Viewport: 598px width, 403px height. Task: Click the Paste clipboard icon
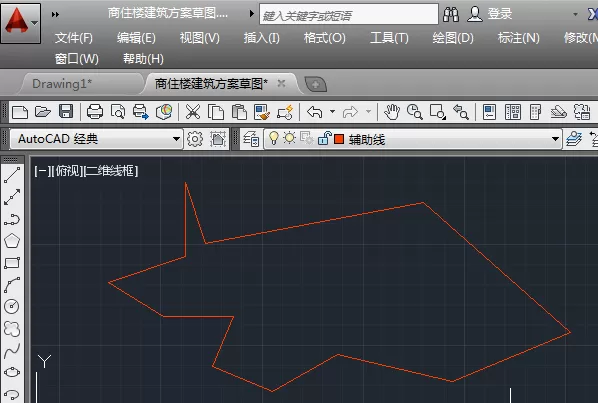click(239, 112)
